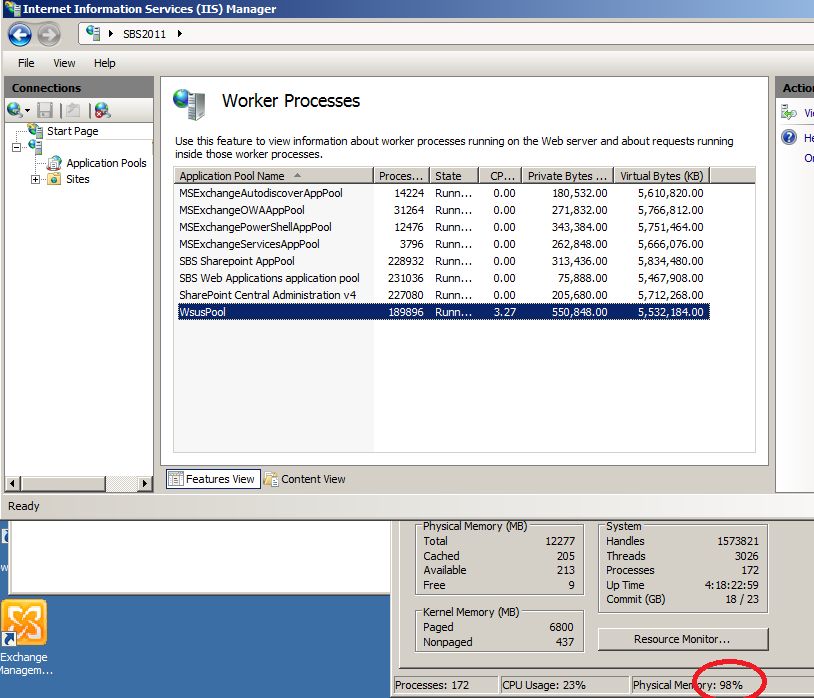Select the MSExchangeOWAAppPool row
The height and width of the screenshot is (698, 814).
(444, 210)
